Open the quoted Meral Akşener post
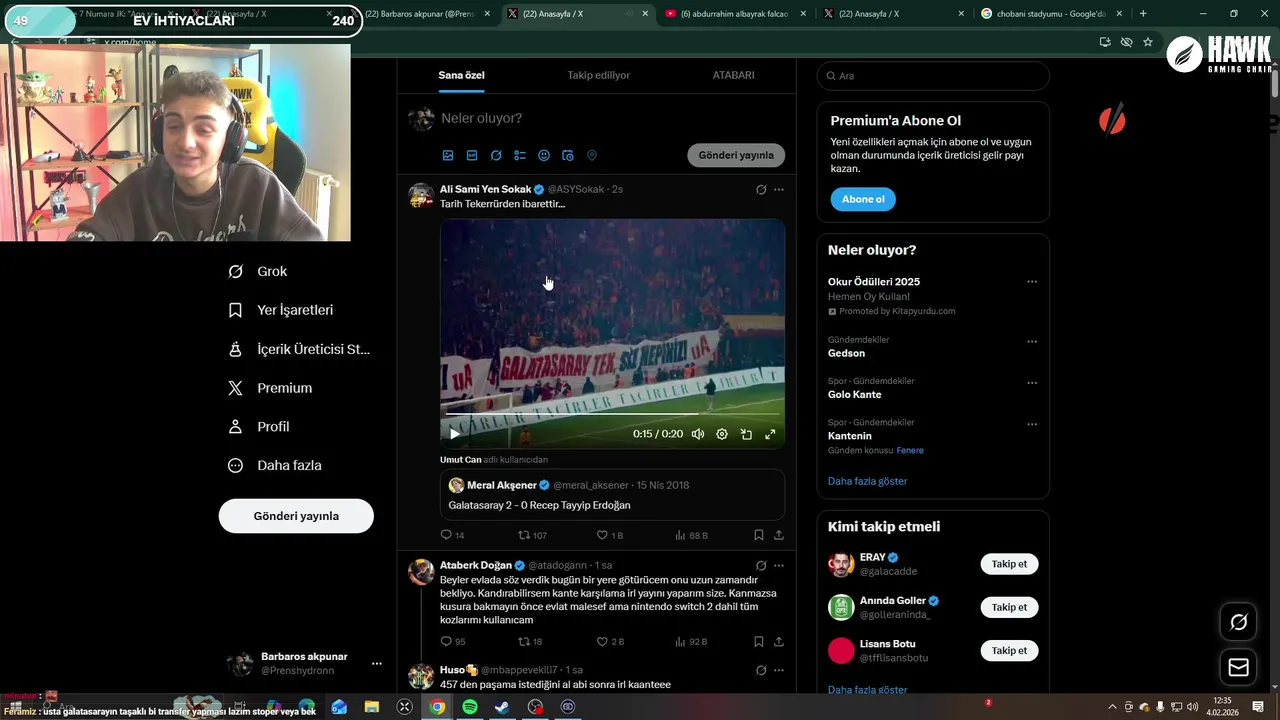 [612, 494]
